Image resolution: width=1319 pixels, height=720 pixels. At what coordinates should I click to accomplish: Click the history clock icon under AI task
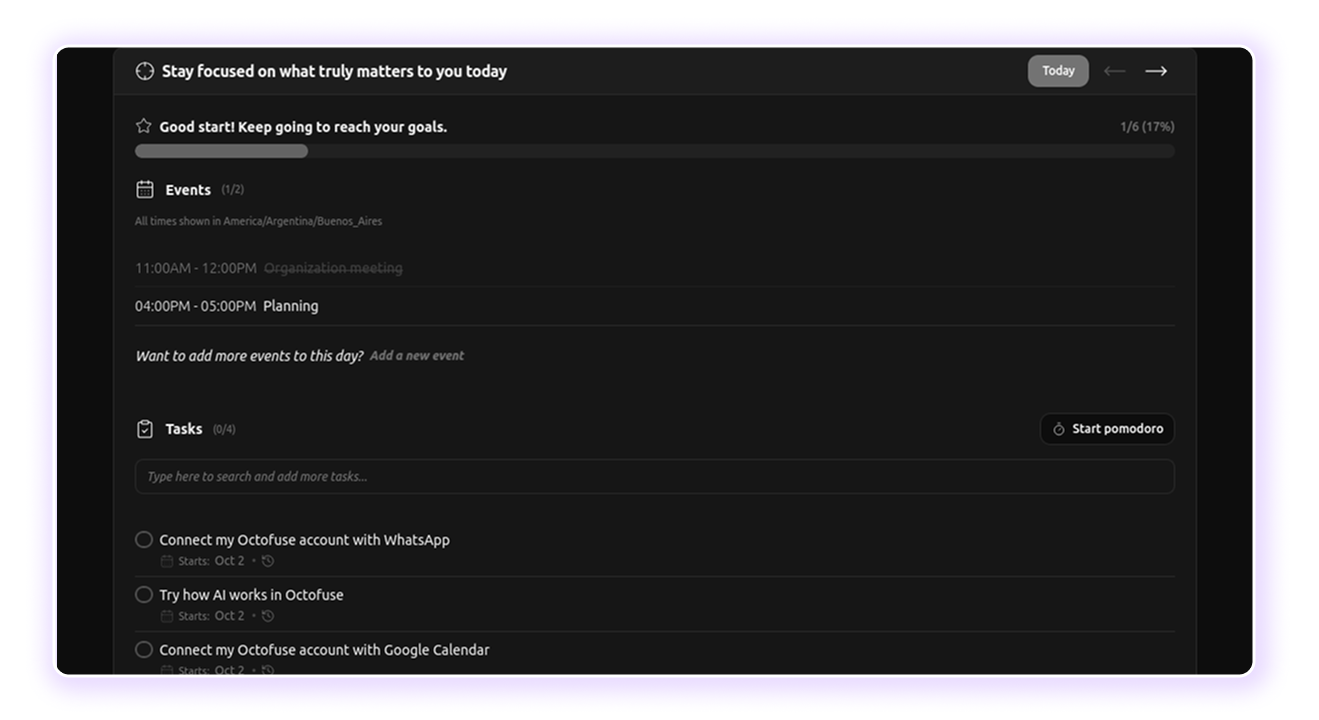268,616
